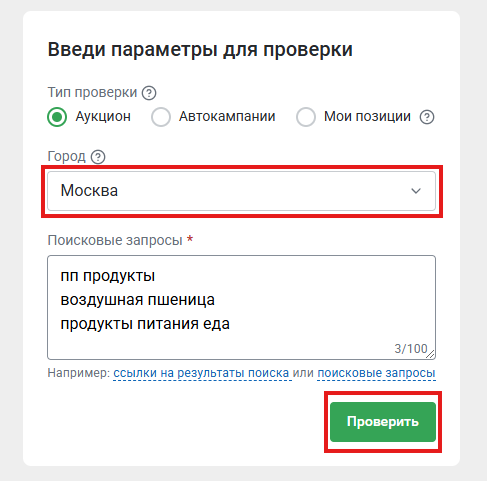Click the Введи параметры для проверки heading
Image resolution: width=487 pixels, height=481 pixels.
pos(200,50)
